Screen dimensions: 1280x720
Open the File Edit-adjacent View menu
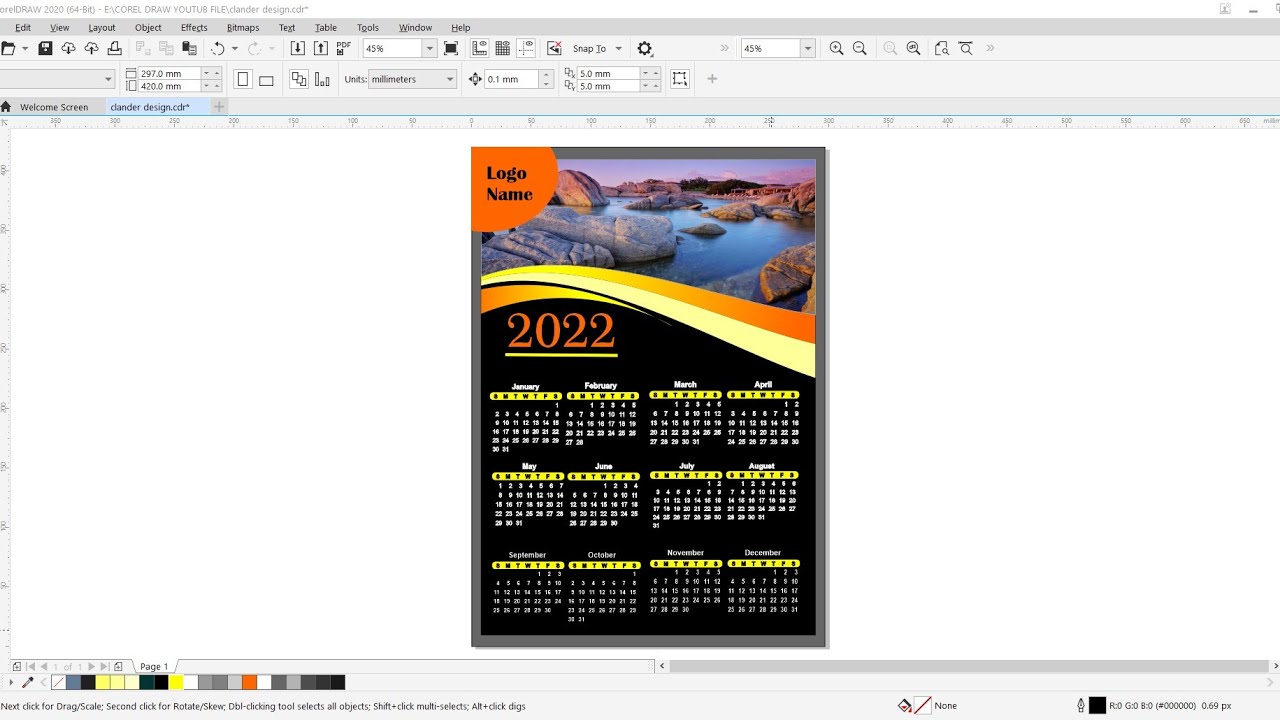tap(60, 28)
